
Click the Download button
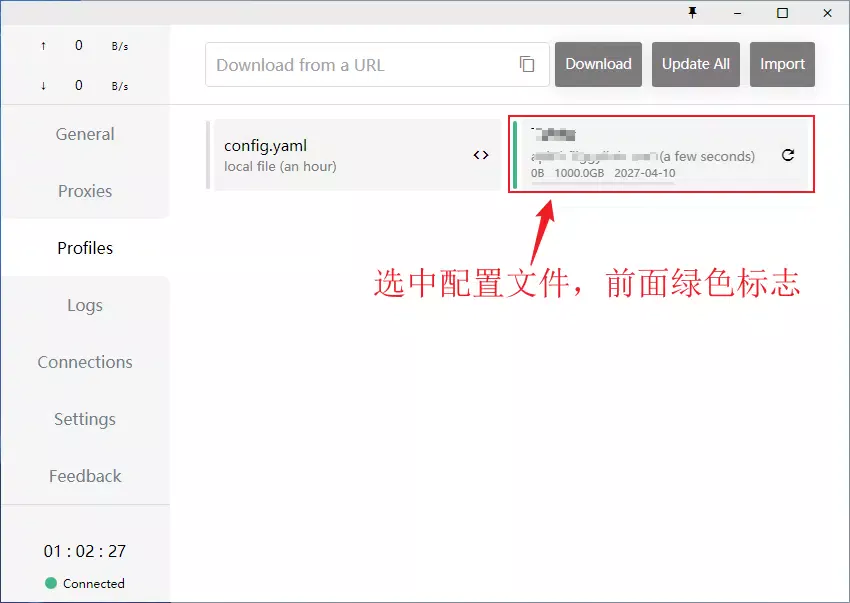point(598,64)
